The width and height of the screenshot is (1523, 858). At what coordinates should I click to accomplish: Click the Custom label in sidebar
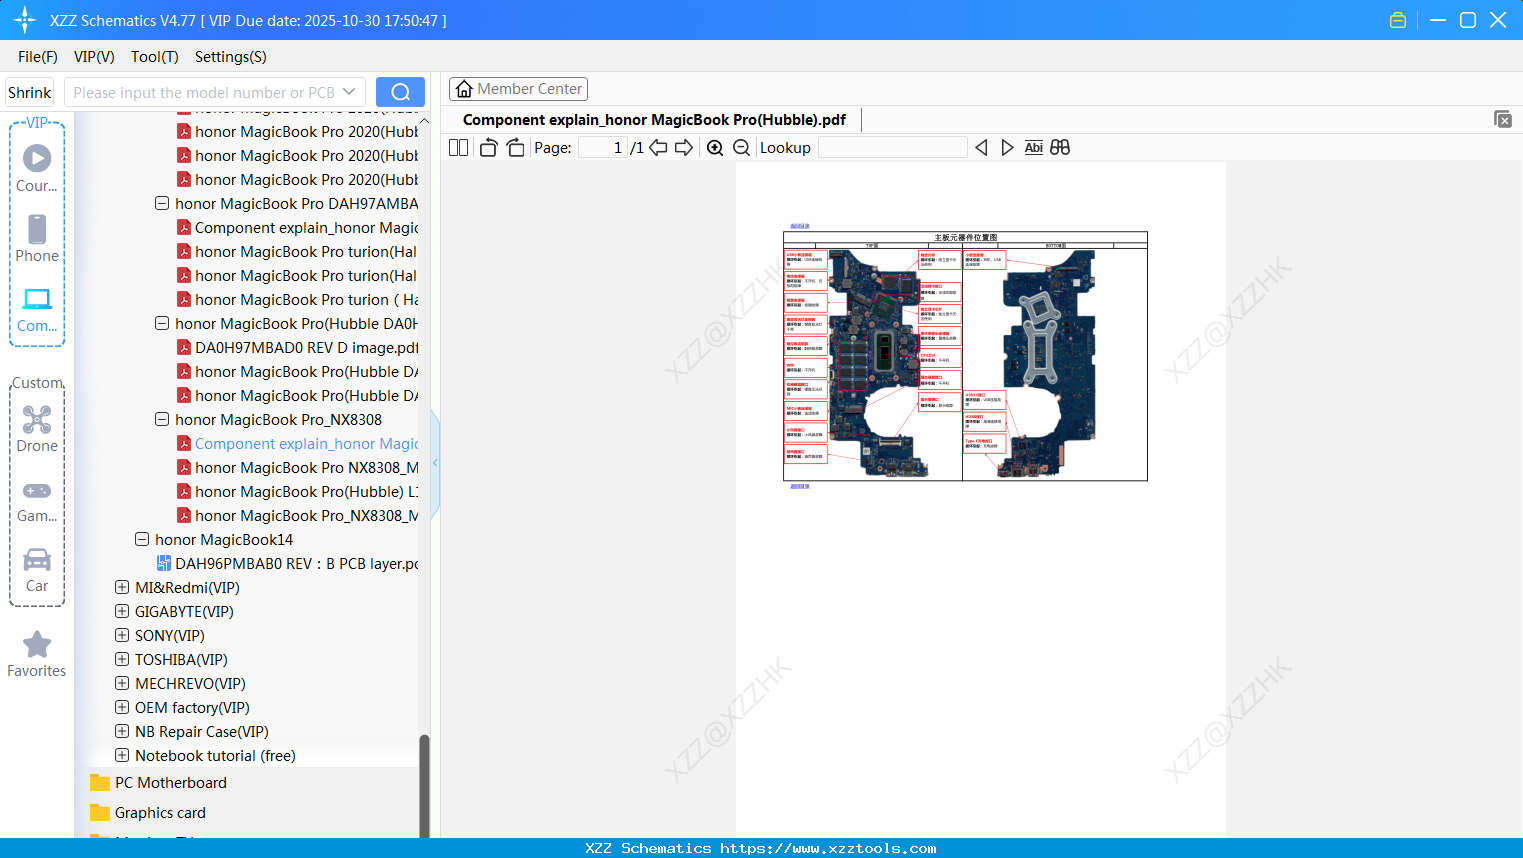click(37, 383)
